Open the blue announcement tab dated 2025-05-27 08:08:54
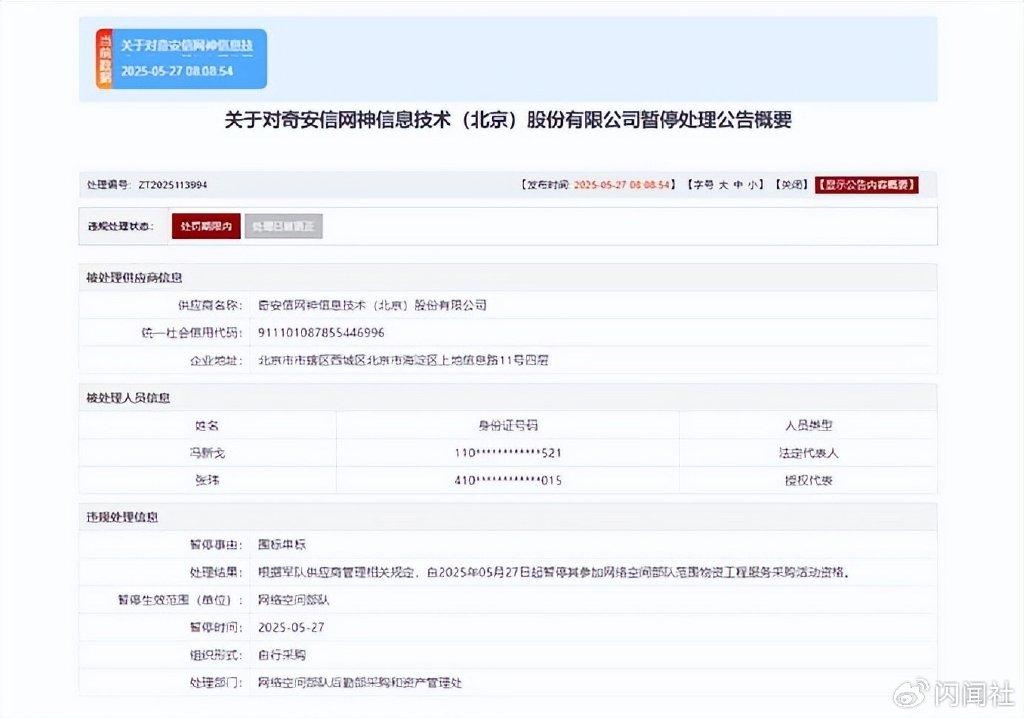 (x=181, y=59)
